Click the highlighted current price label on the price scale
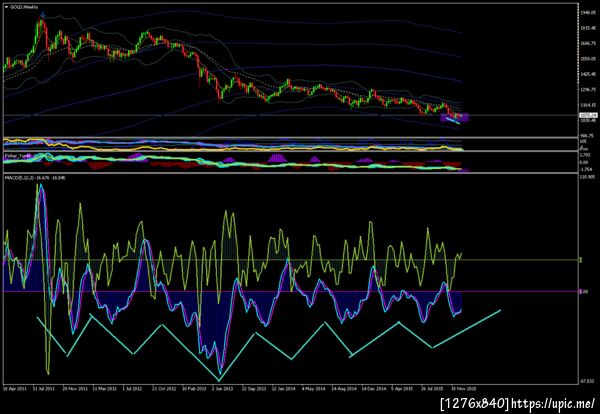 [589, 115]
